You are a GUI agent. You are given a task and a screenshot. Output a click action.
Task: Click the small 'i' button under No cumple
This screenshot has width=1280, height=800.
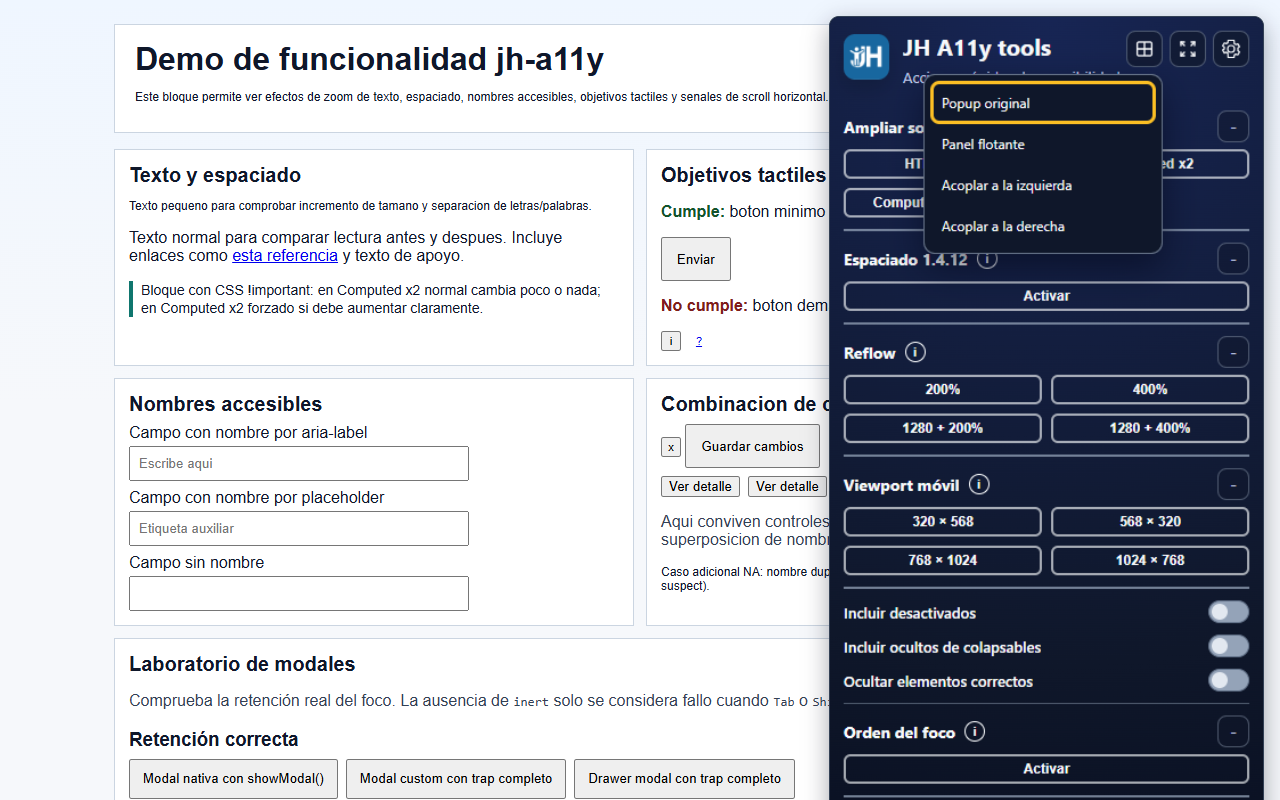(671, 341)
